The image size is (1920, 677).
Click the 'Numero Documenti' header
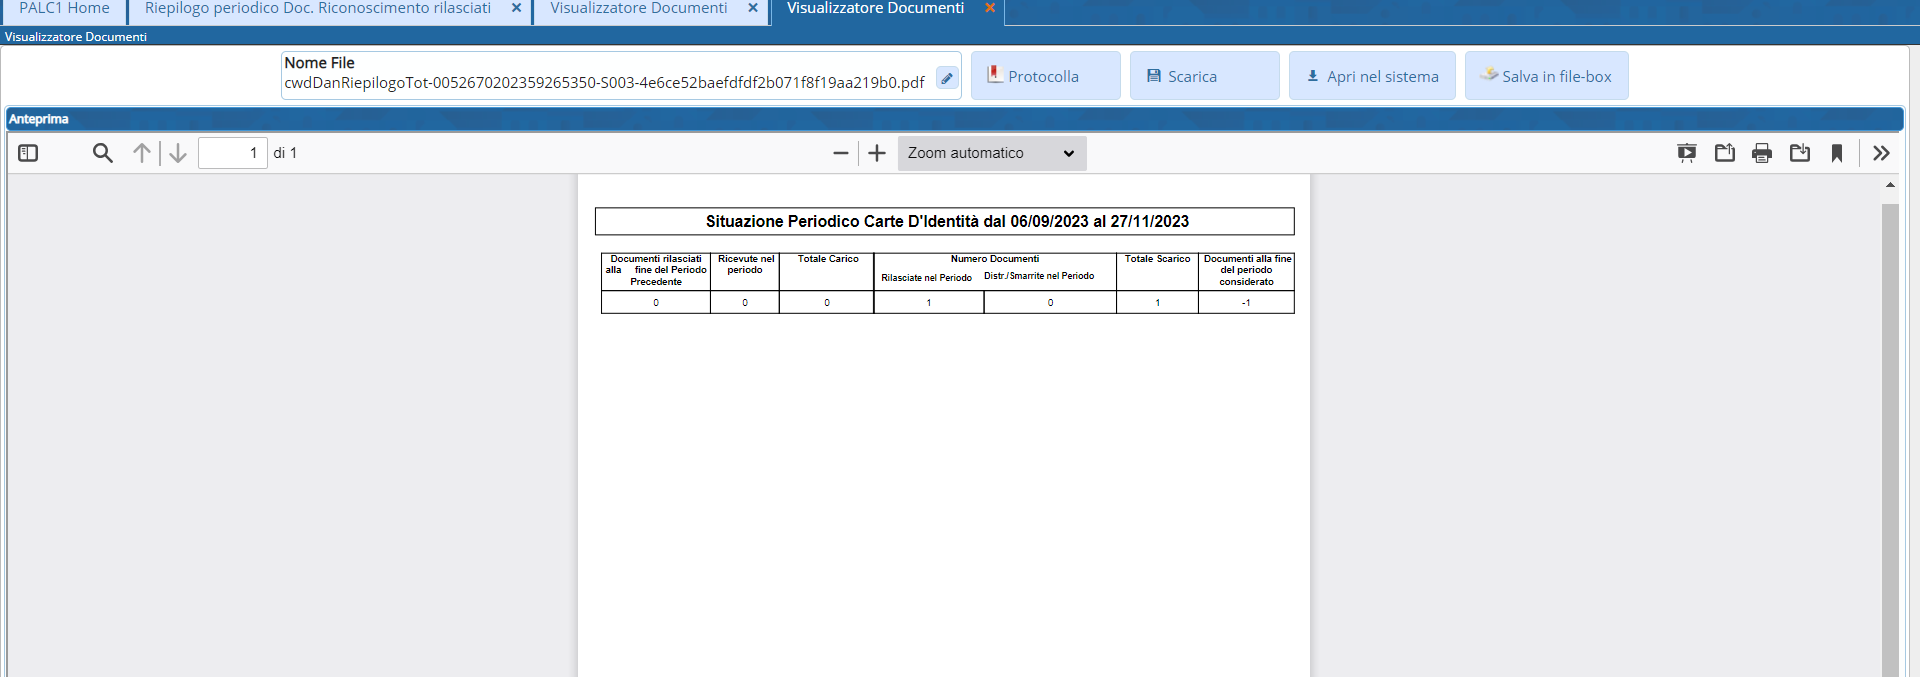pyautogui.click(x=995, y=259)
